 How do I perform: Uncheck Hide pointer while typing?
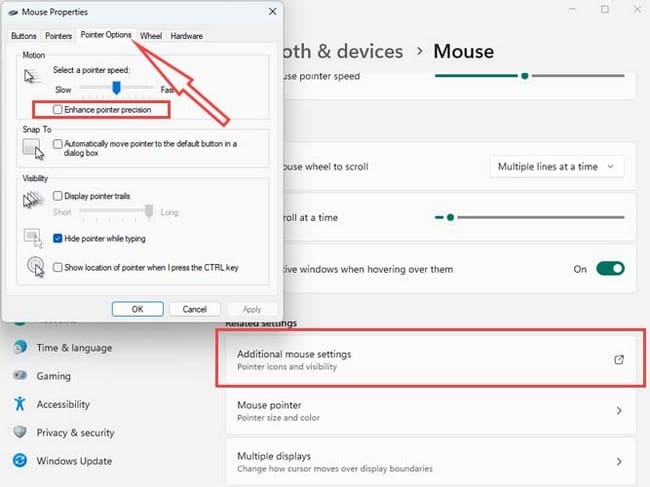coord(58,239)
